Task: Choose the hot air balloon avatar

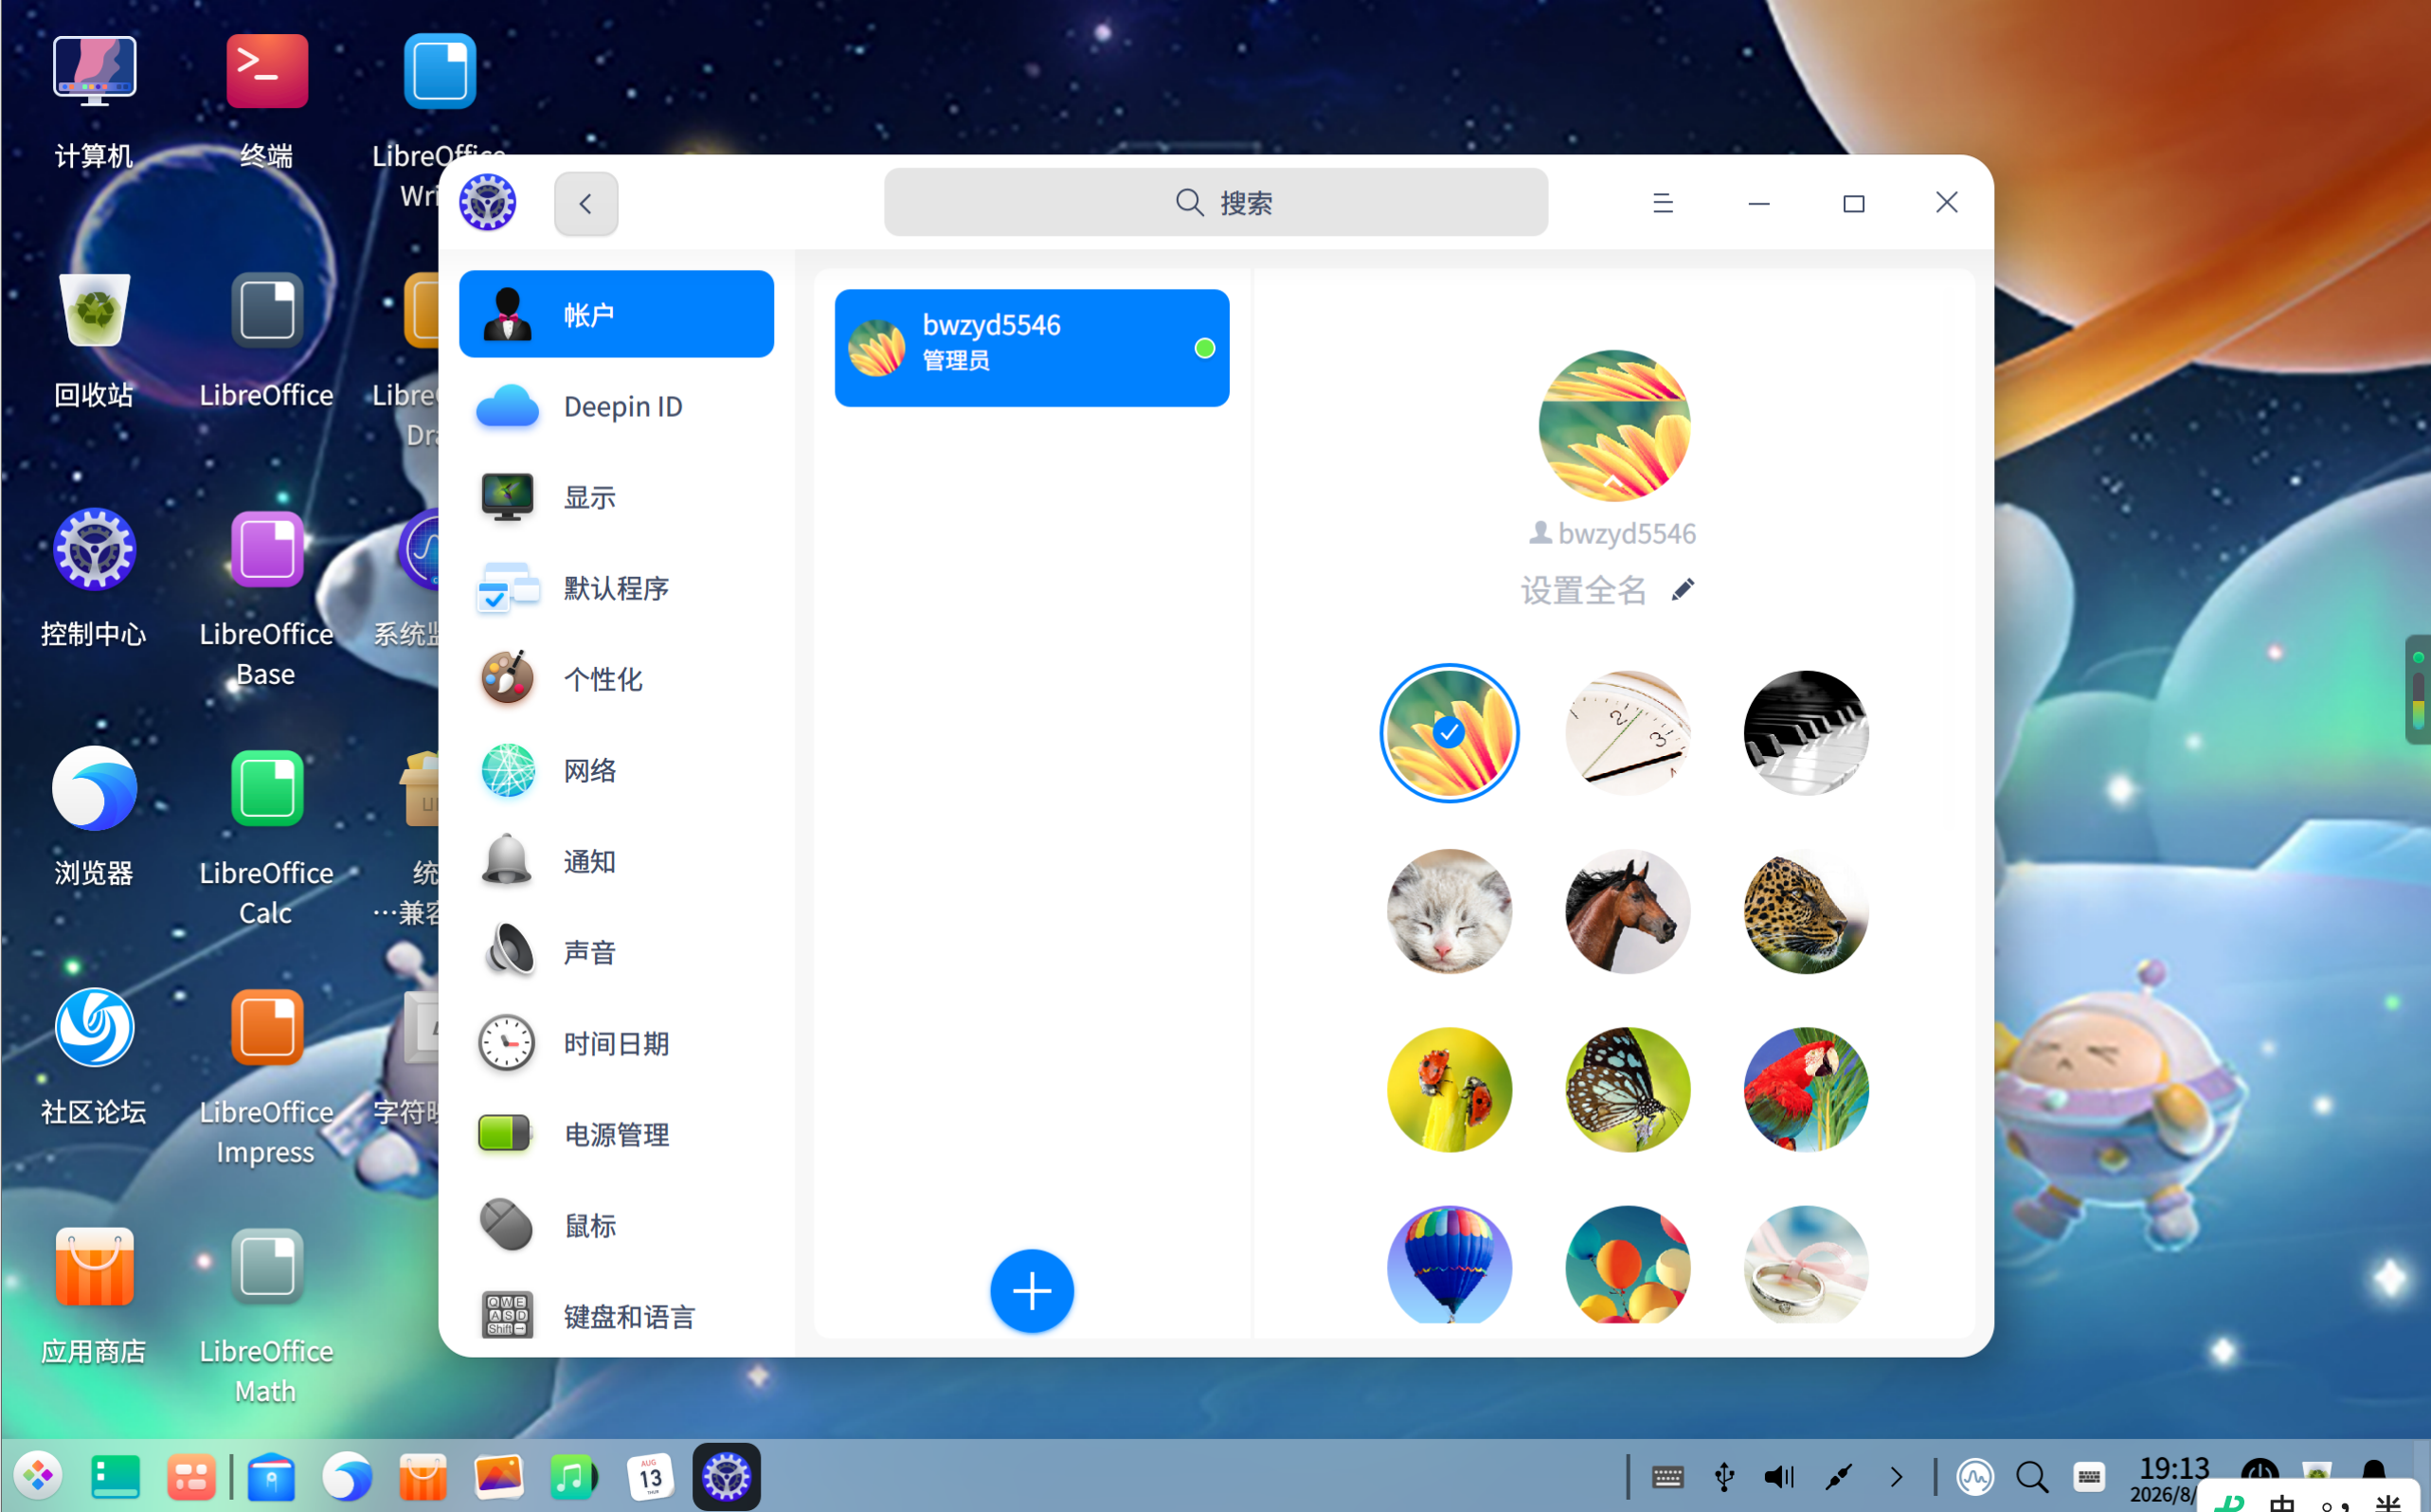Action: 1449,1265
